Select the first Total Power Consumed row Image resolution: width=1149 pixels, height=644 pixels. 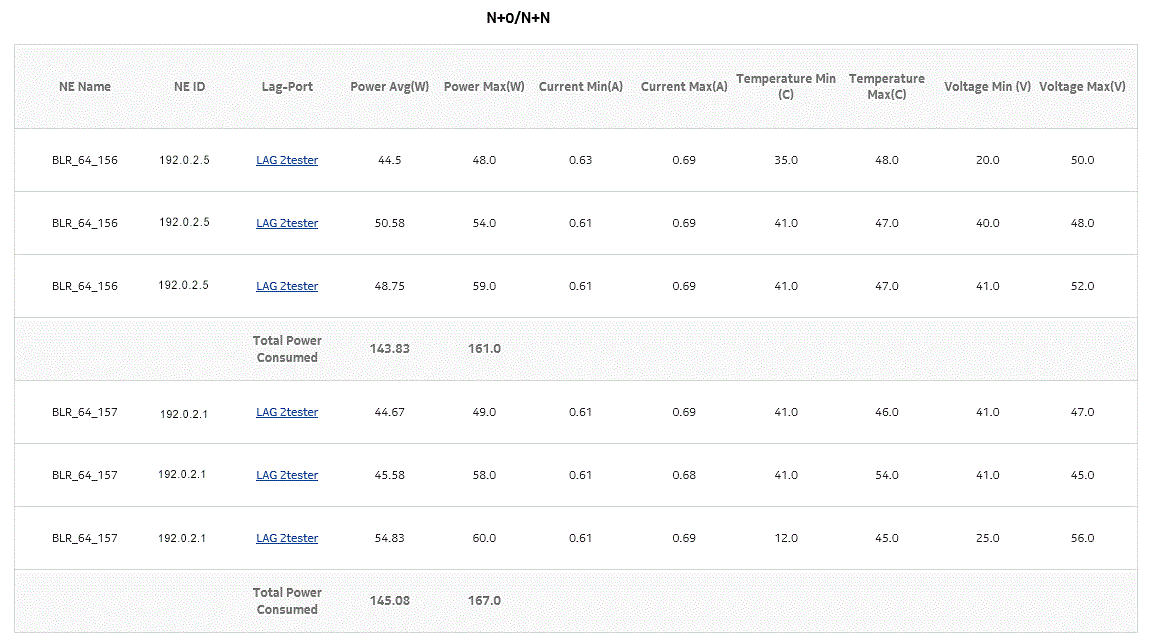(x=287, y=349)
